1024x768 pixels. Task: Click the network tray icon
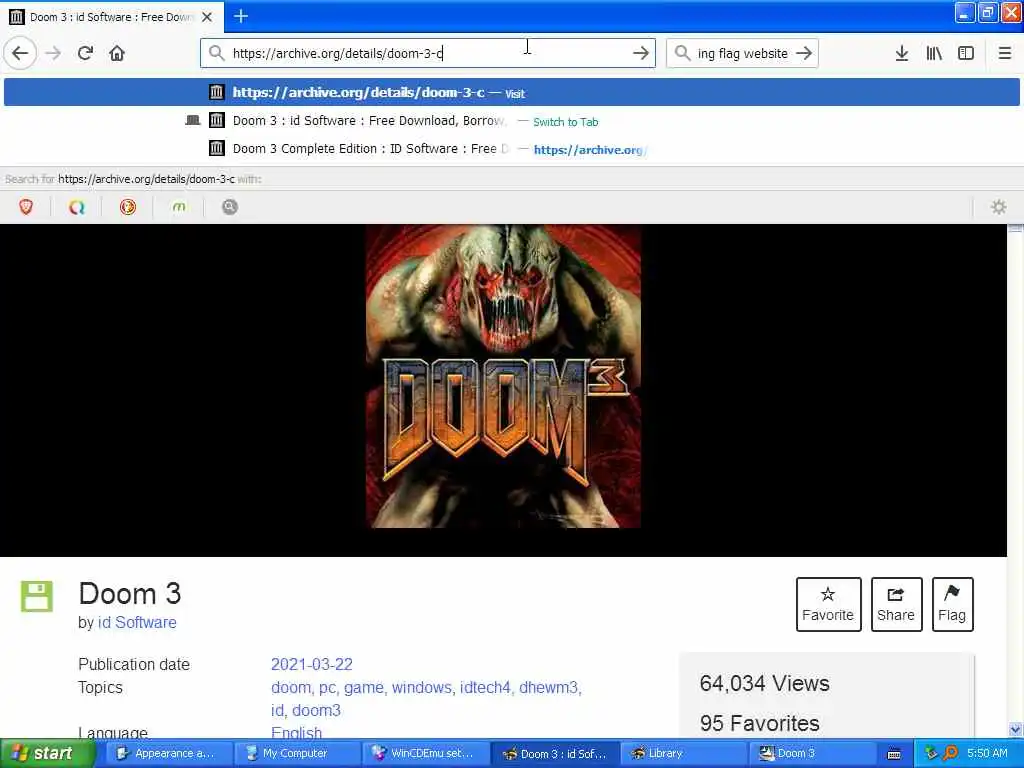pos(931,754)
